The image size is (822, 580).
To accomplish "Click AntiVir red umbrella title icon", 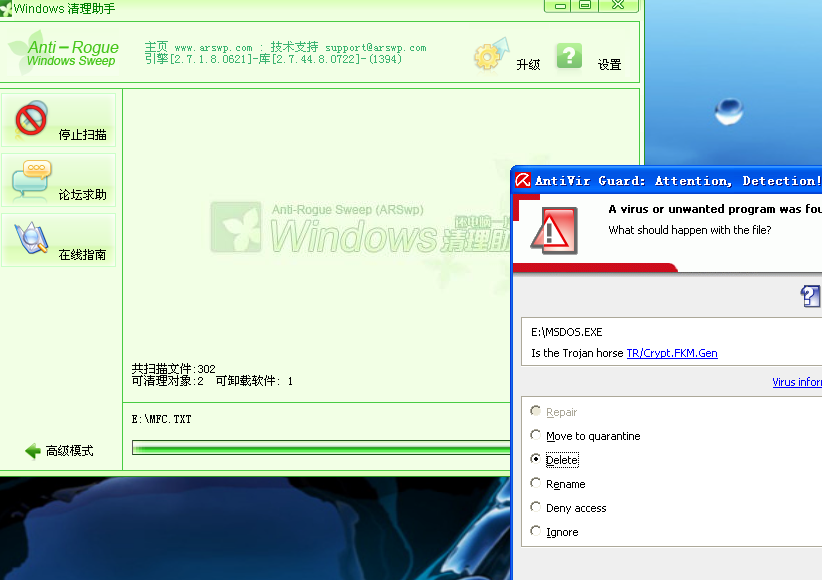I will pos(523,180).
